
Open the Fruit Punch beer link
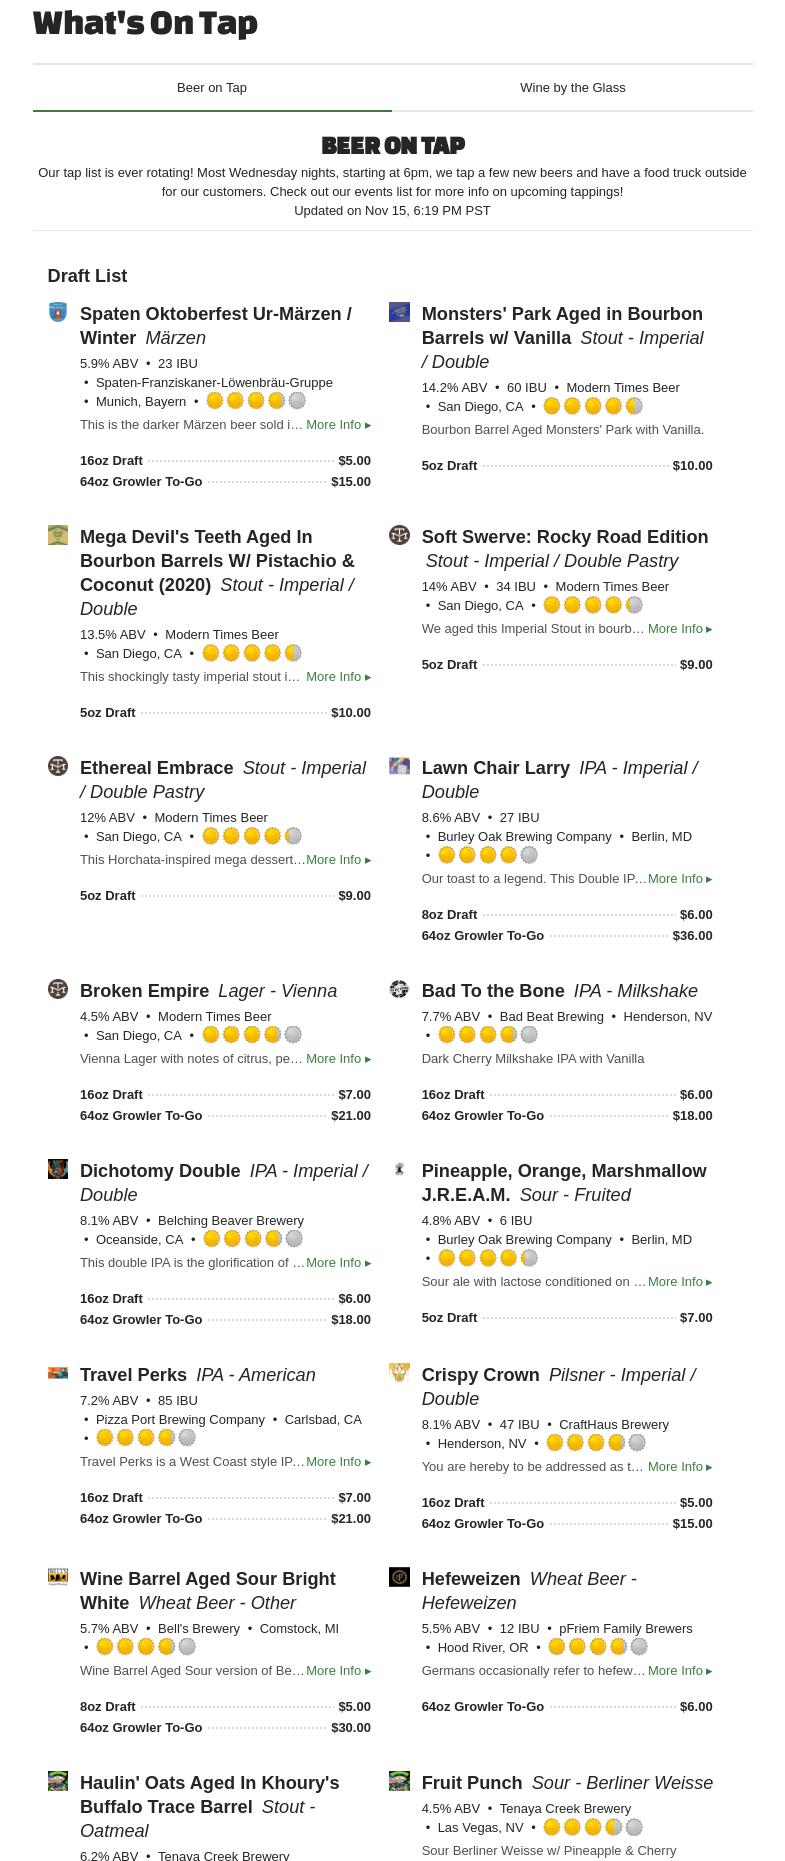click(471, 1783)
